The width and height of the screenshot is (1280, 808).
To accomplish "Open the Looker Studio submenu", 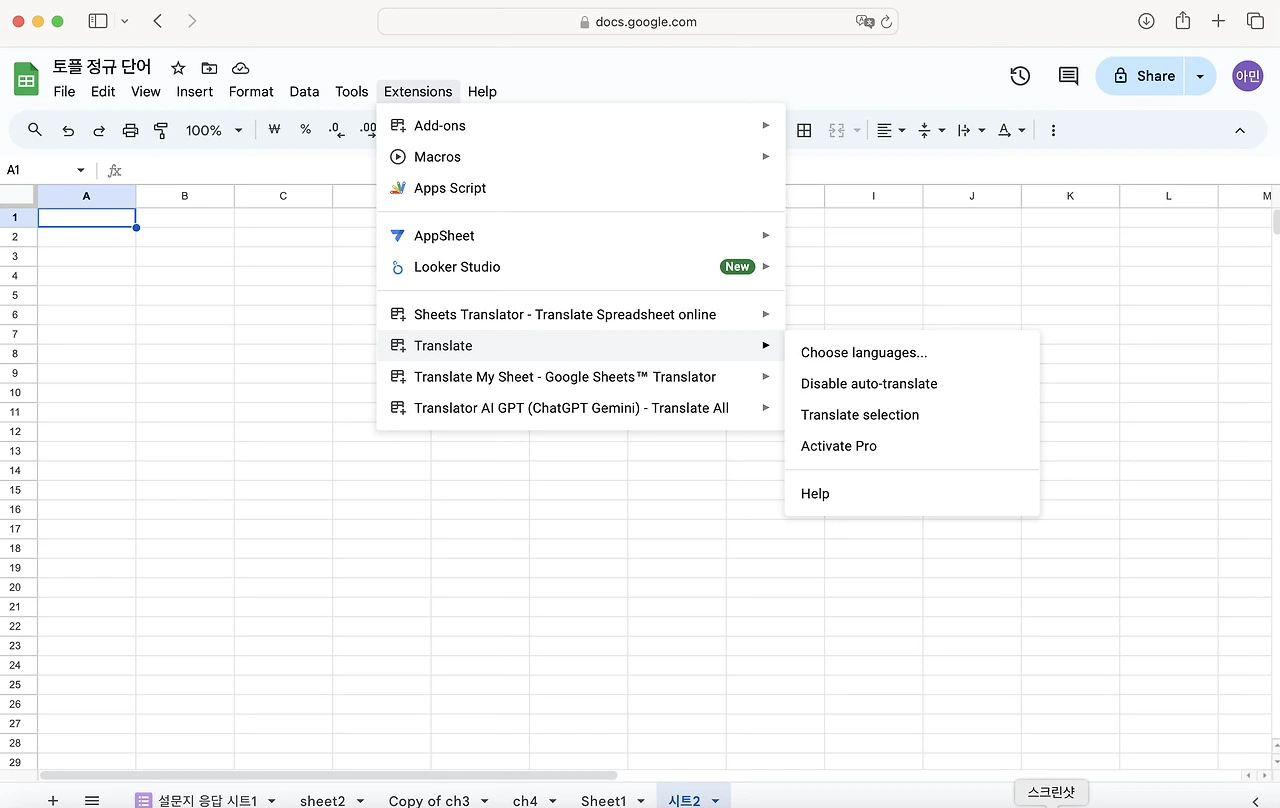I will pos(581,267).
